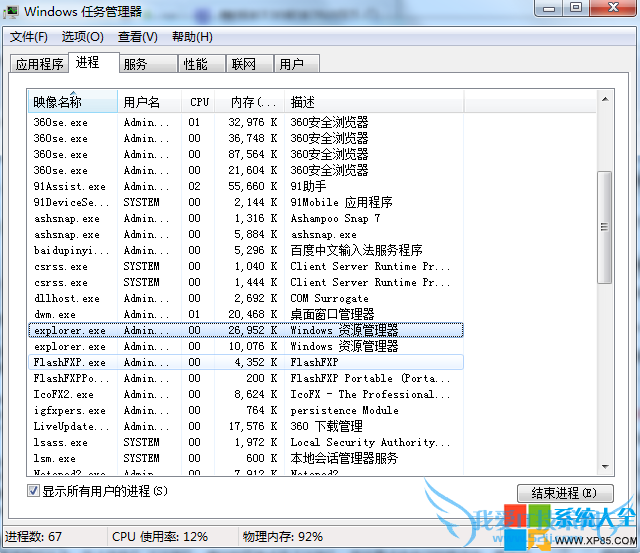Click description 桌面窗口管理器
Image resolution: width=640 pixels, height=553 pixels.
click(332, 314)
